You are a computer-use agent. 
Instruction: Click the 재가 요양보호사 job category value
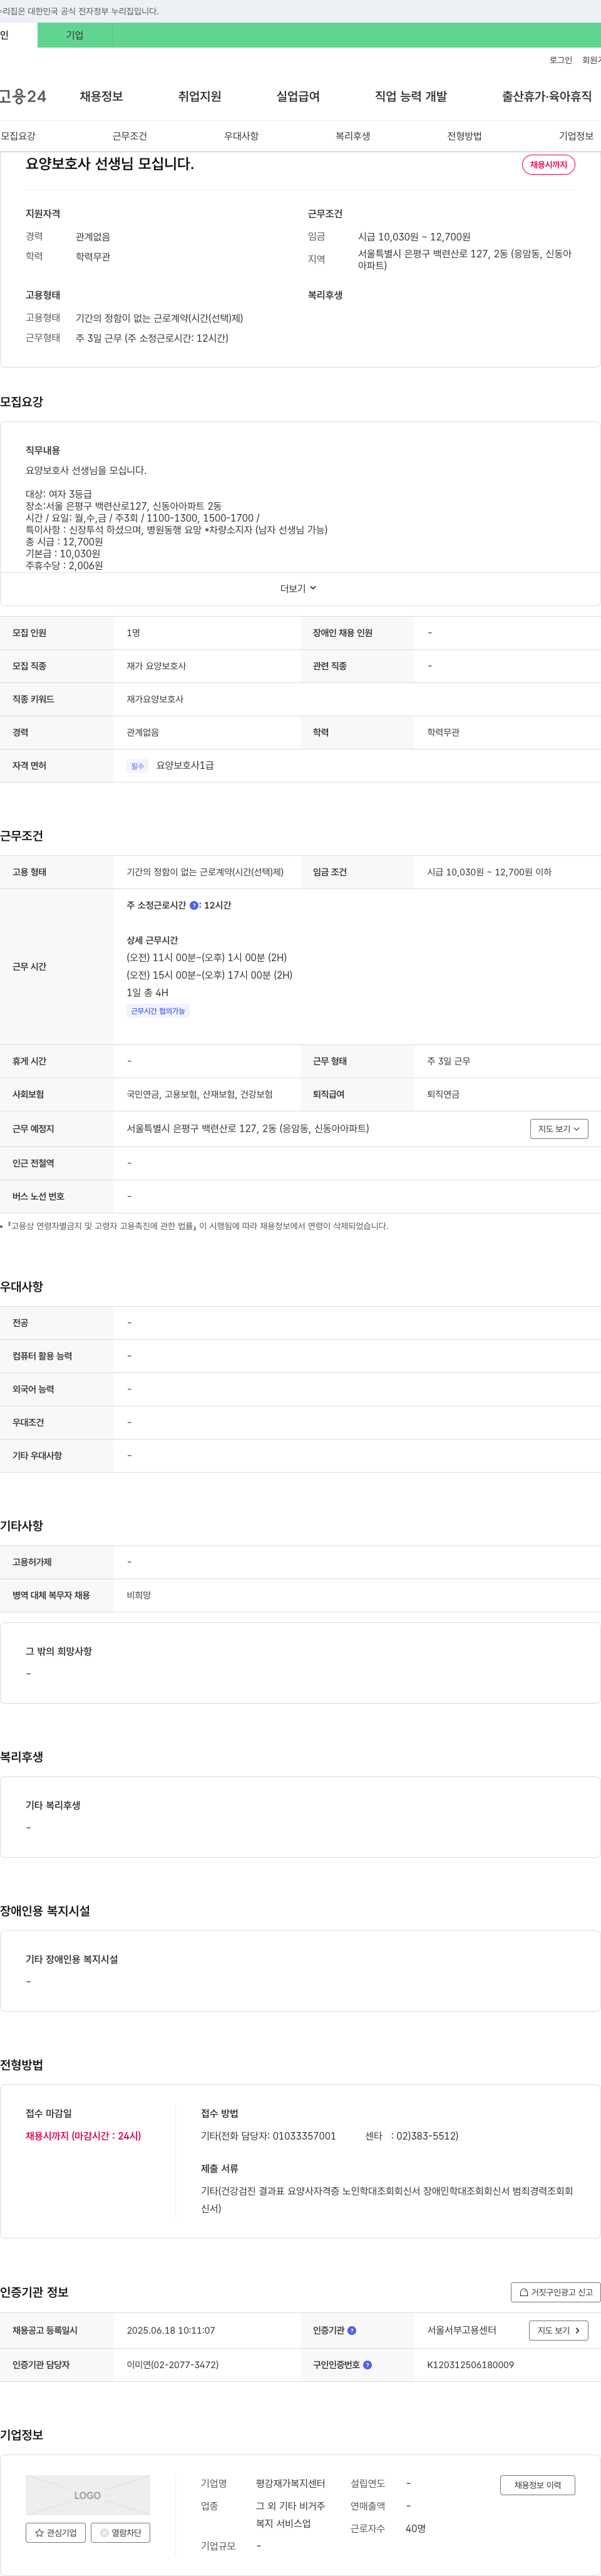tap(156, 666)
